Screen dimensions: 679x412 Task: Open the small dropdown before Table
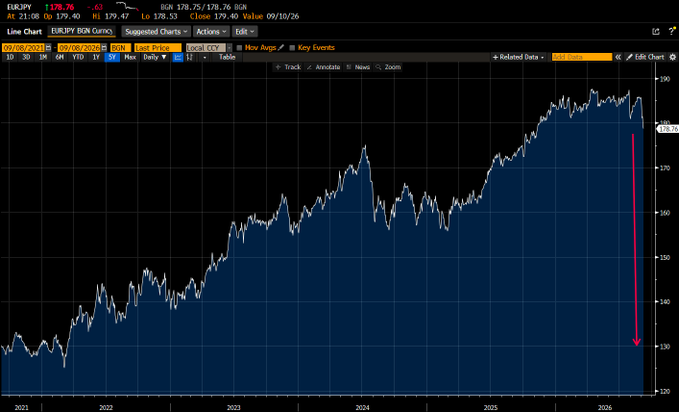click(204, 57)
